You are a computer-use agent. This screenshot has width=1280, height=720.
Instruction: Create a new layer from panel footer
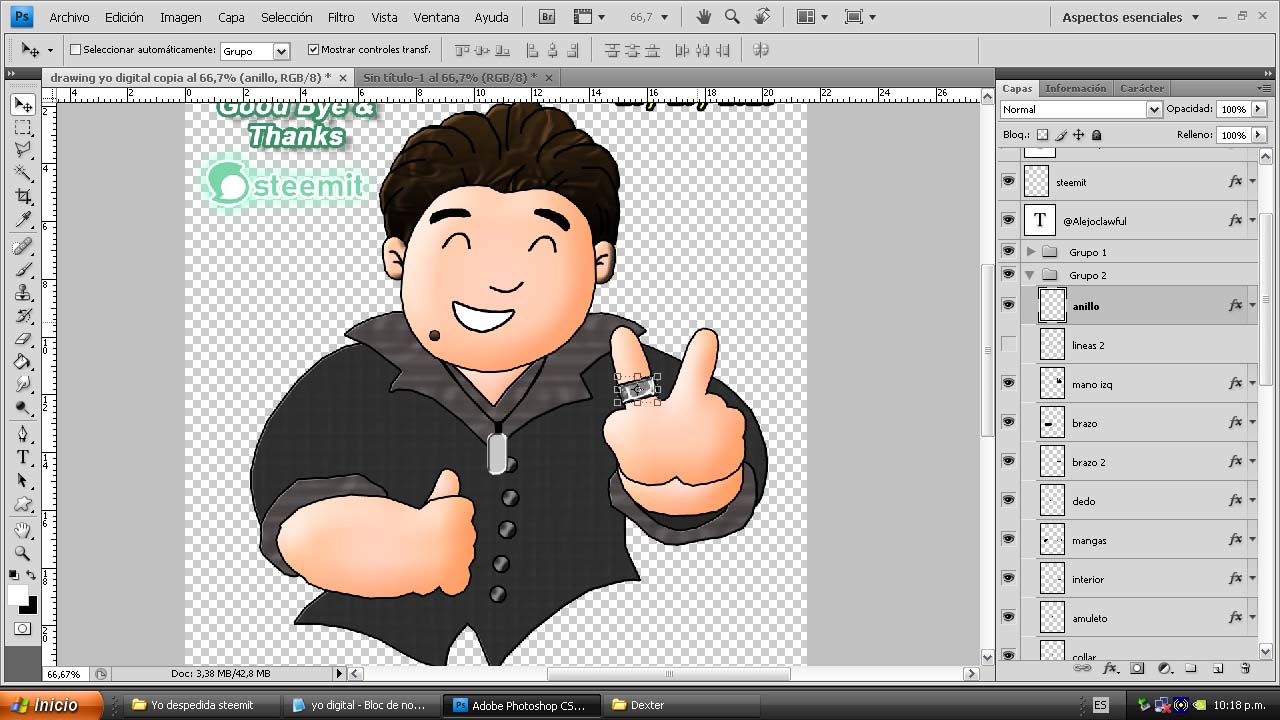[1218, 668]
